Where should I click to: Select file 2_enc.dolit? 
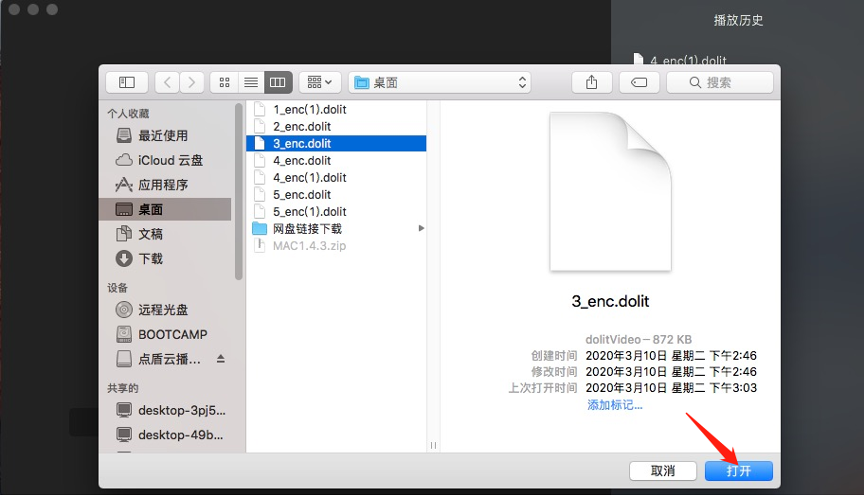(336, 126)
